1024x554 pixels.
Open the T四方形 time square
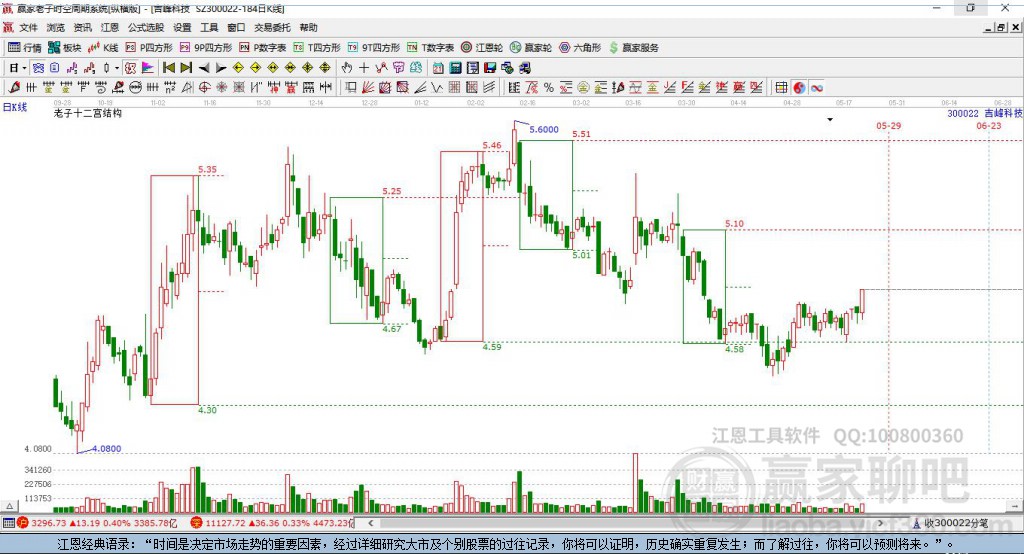[317, 48]
